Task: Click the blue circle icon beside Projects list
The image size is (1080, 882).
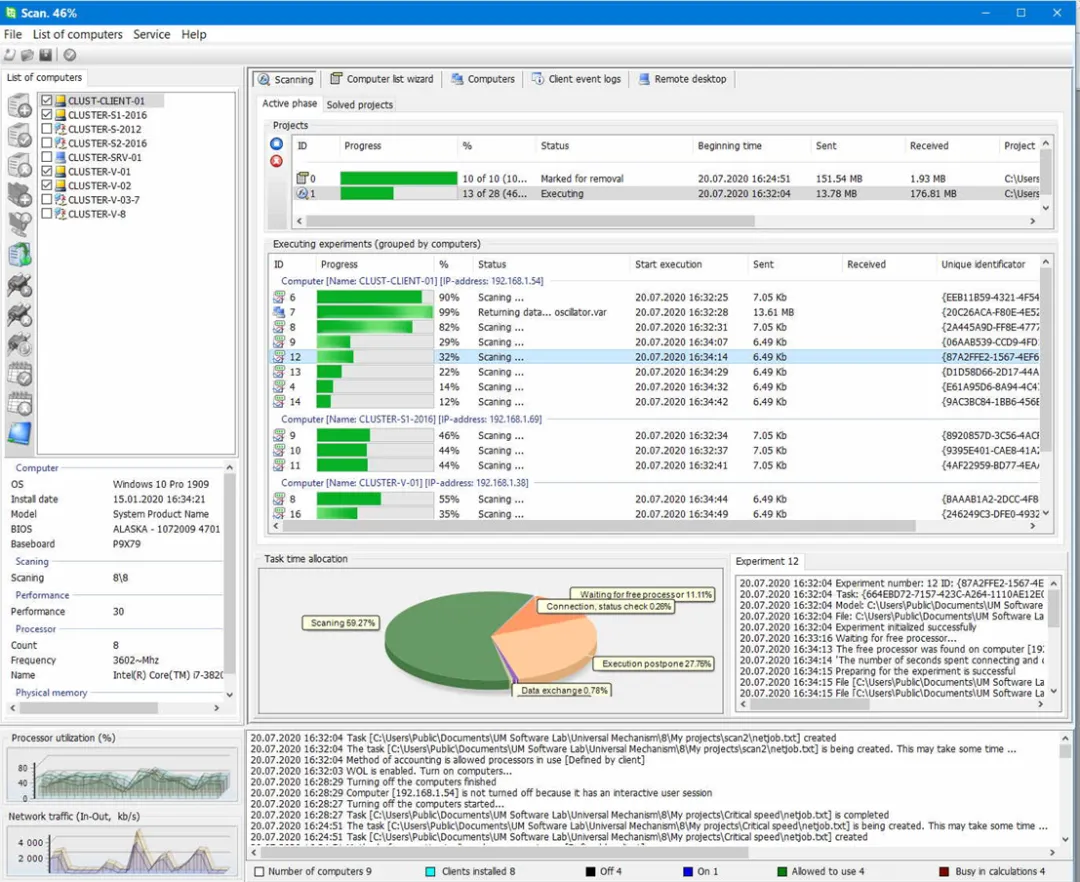Action: (277, 144)
